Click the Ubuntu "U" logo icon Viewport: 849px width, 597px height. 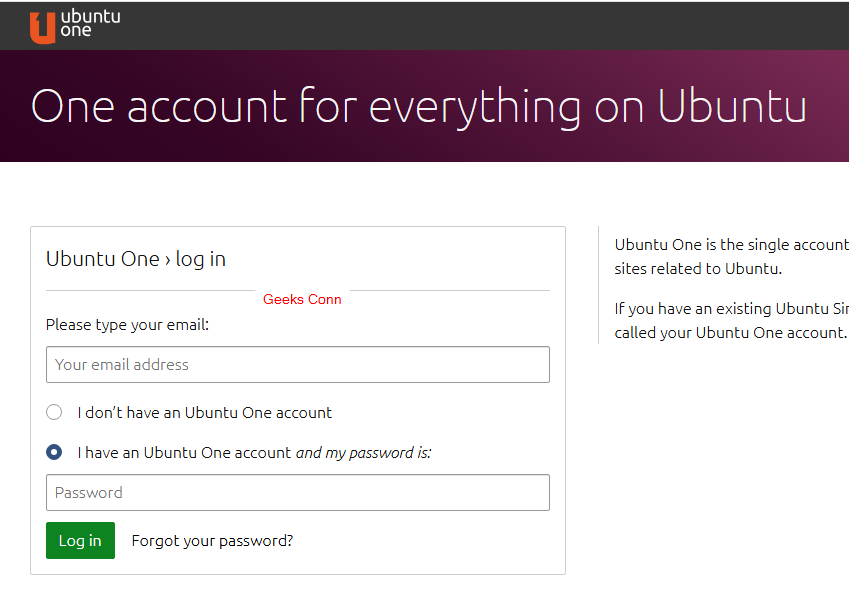(x=41, y=24)
